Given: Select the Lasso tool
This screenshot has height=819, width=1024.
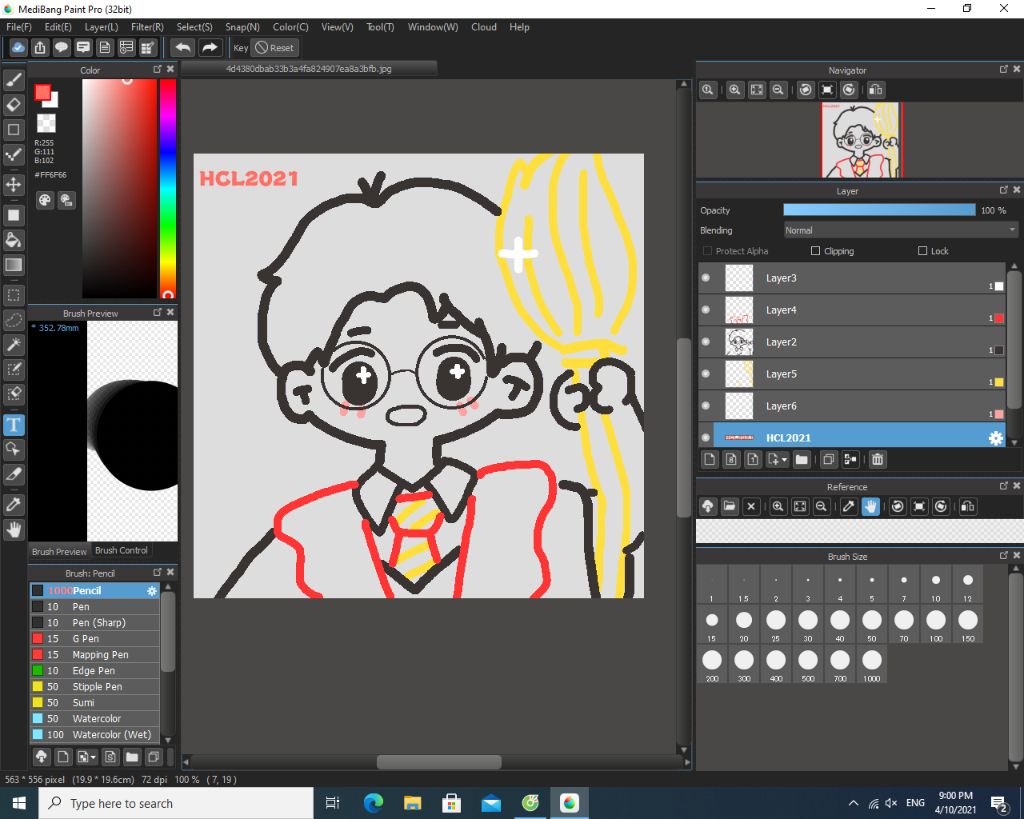Looking at the screenshot, I should (14, 320).
